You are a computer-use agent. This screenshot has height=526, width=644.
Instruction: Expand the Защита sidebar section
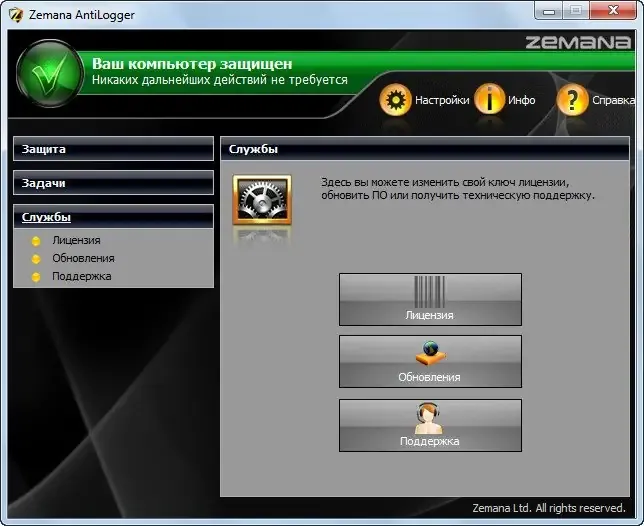tap(113, 149)
